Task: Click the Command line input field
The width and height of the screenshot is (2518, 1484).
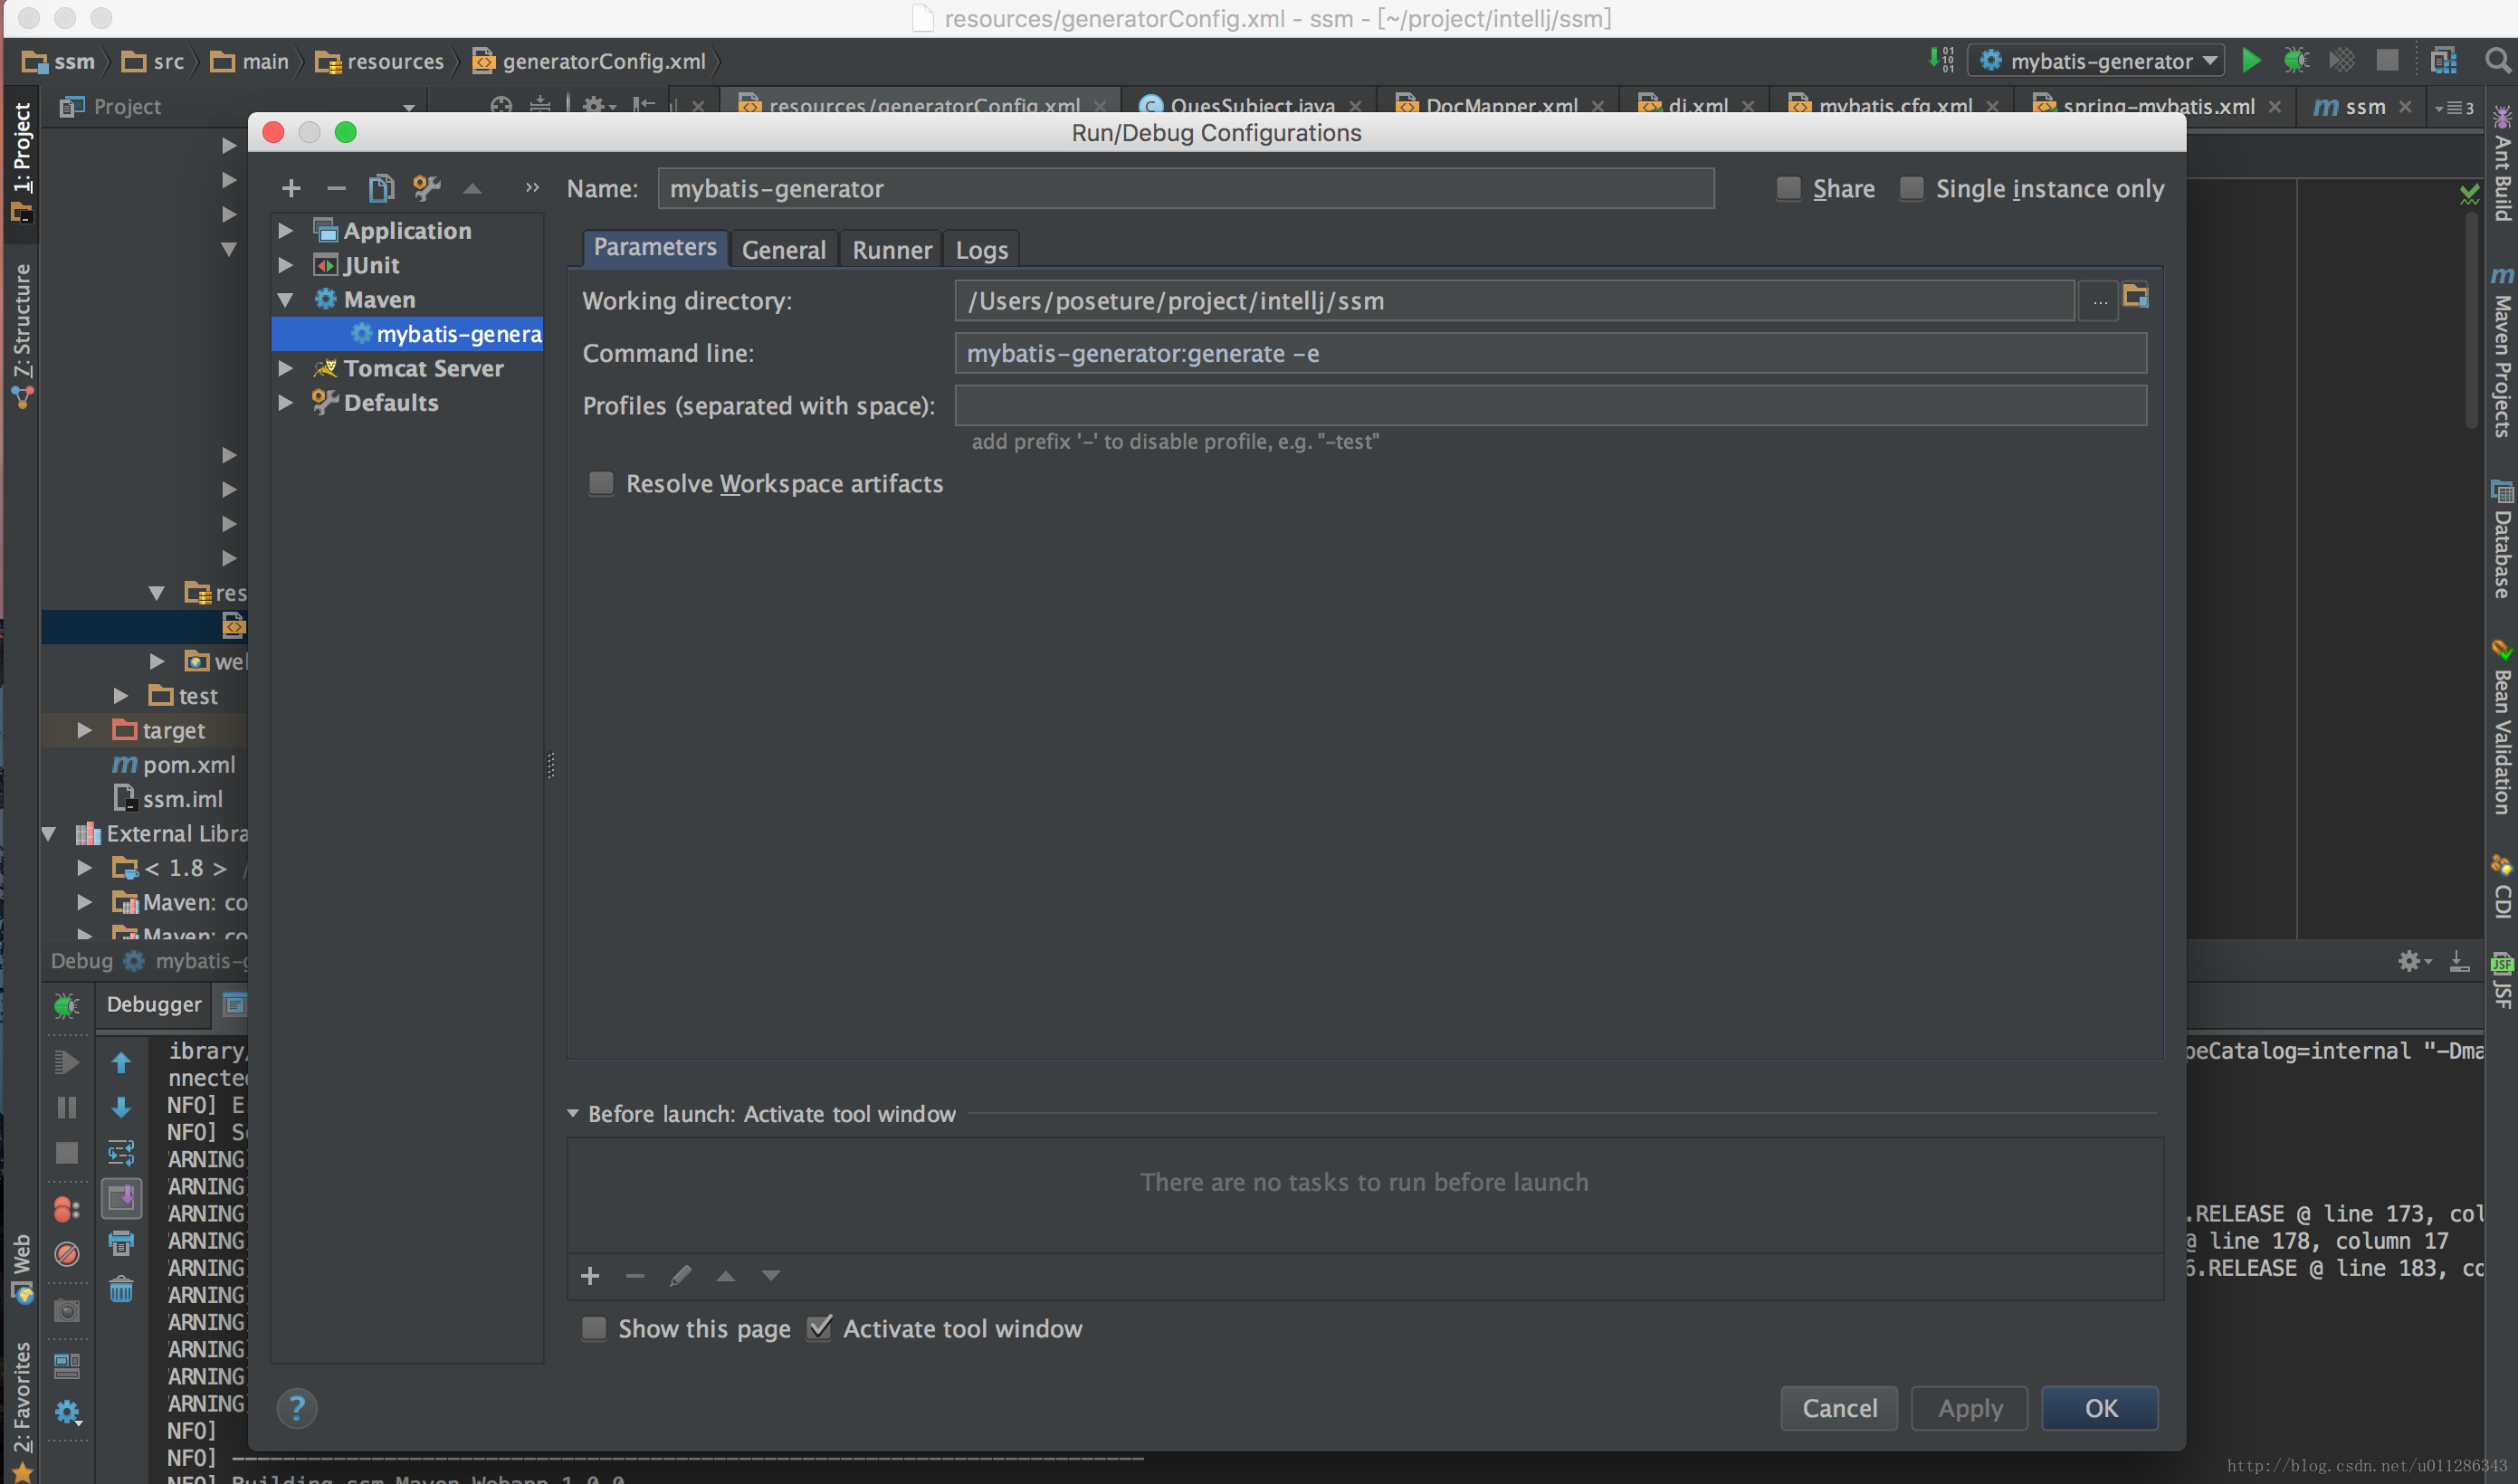Action: pyautogui.click(x=1549, y=354)
